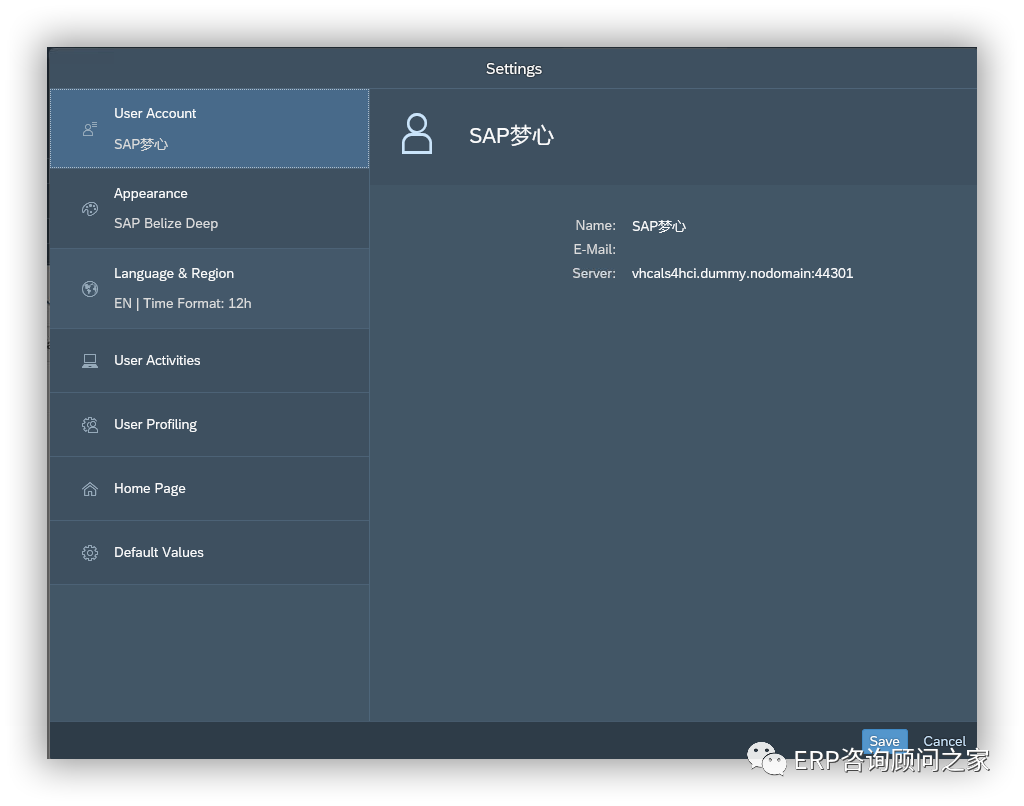This screenshot has width=1024, height=806.
Task: Click the 'EN | Time Format: 12h' text
Action: tap(183, 304)
